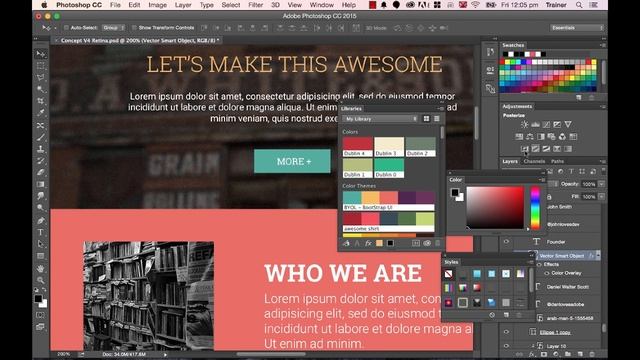Open the Swatches panel flyout menu
The width and height of the screenshot is (640, 360).
(603, 45)
